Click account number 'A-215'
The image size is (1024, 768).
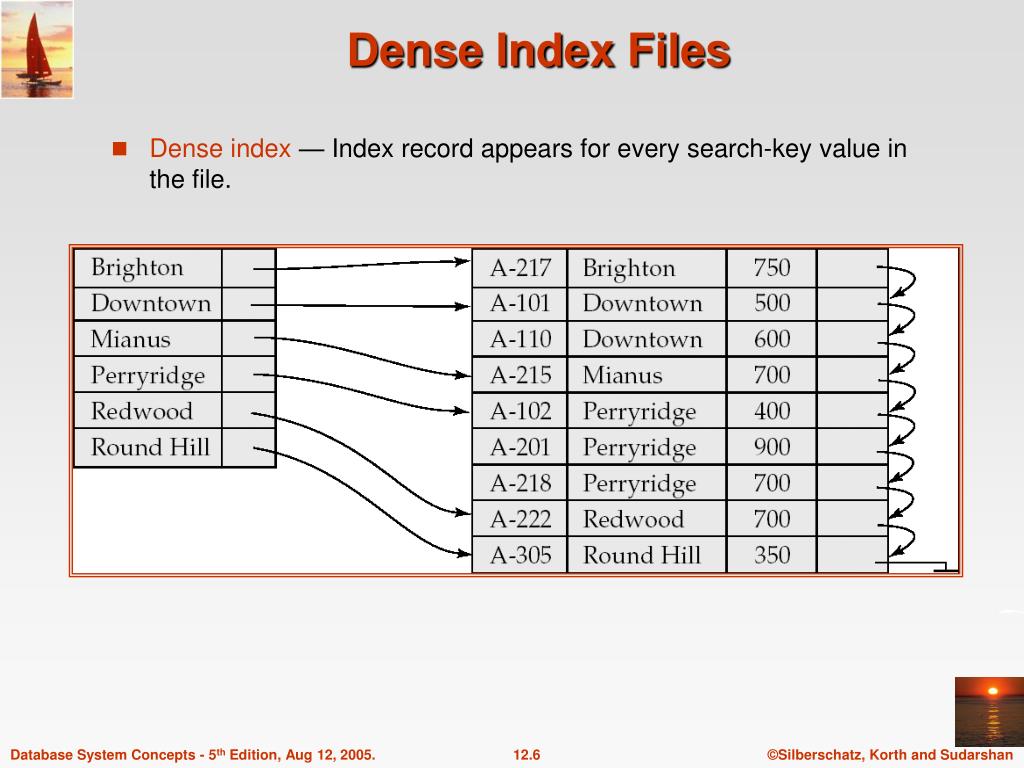(x=520, y=376)
